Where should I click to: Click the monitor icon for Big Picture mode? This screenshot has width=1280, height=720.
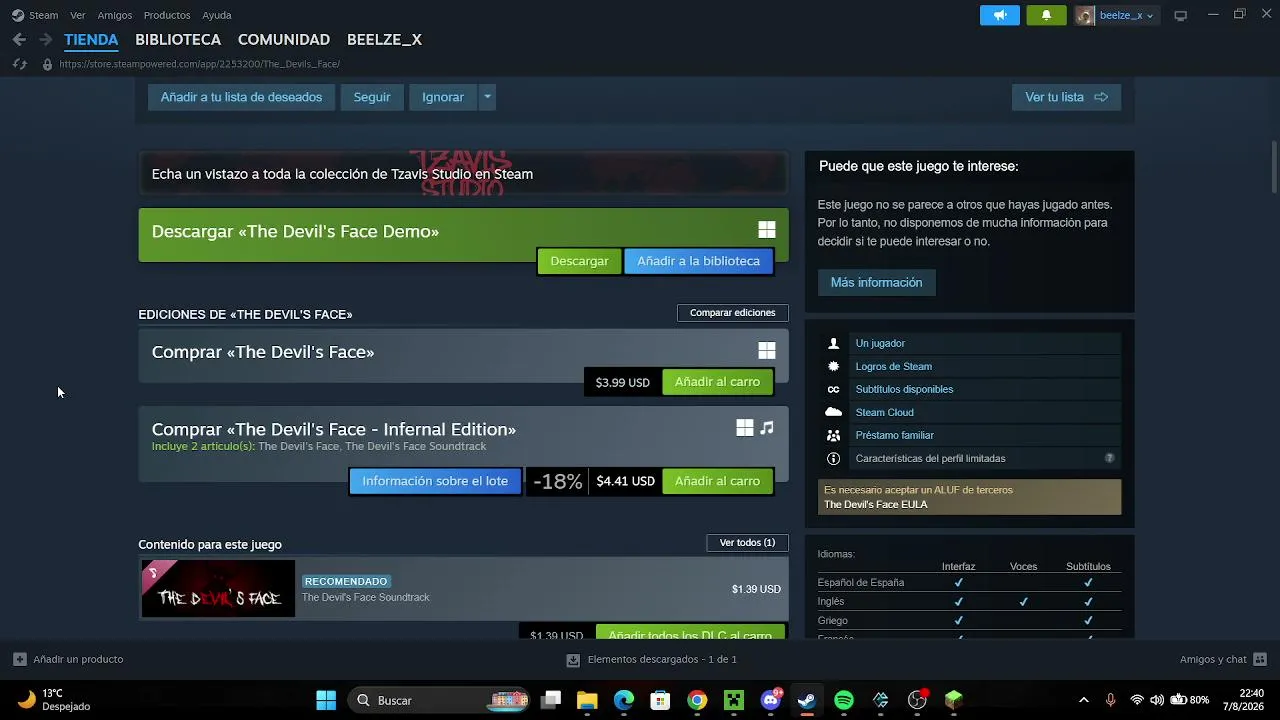[x=1180, y=15]
